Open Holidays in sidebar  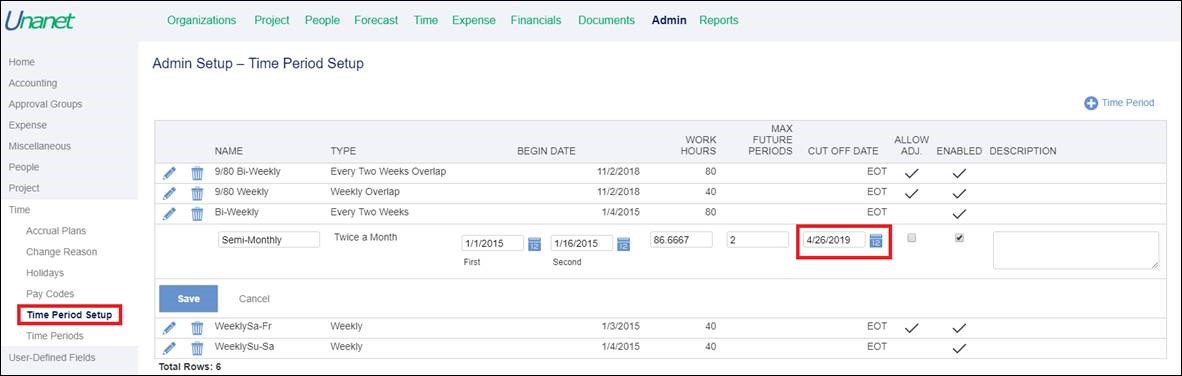pyautogui.click(x=44, y=273)
